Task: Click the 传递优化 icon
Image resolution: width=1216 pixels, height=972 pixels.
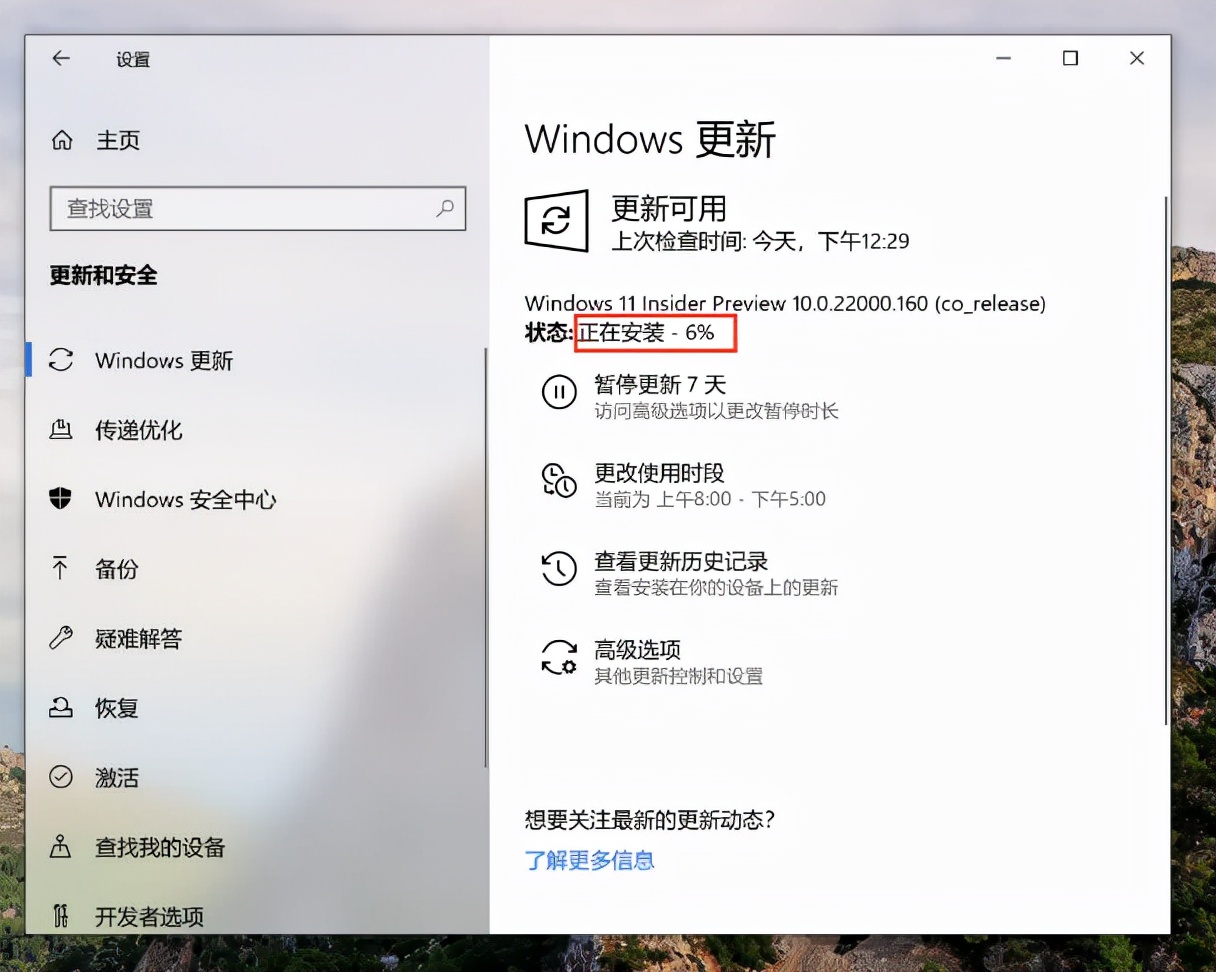Action: (62, 430)
